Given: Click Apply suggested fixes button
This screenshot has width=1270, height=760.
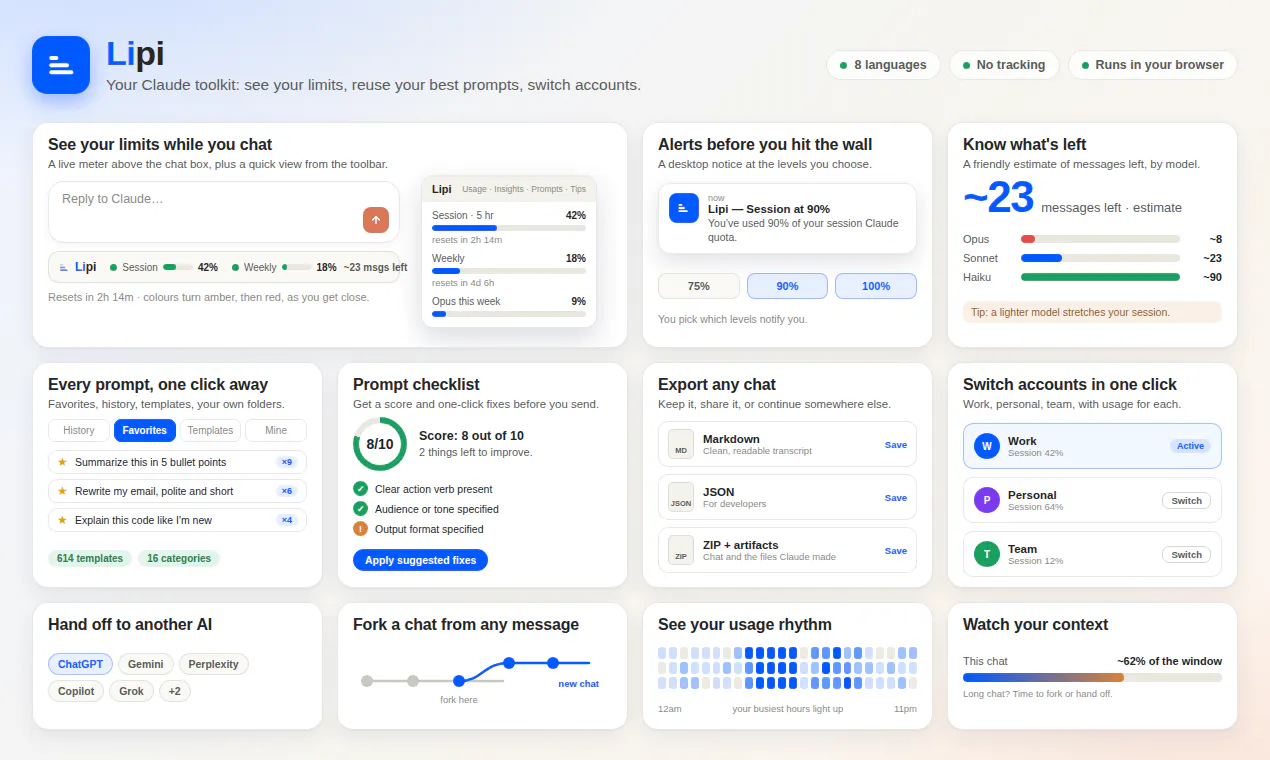Looking at the screenshot, I should (420, 560).
